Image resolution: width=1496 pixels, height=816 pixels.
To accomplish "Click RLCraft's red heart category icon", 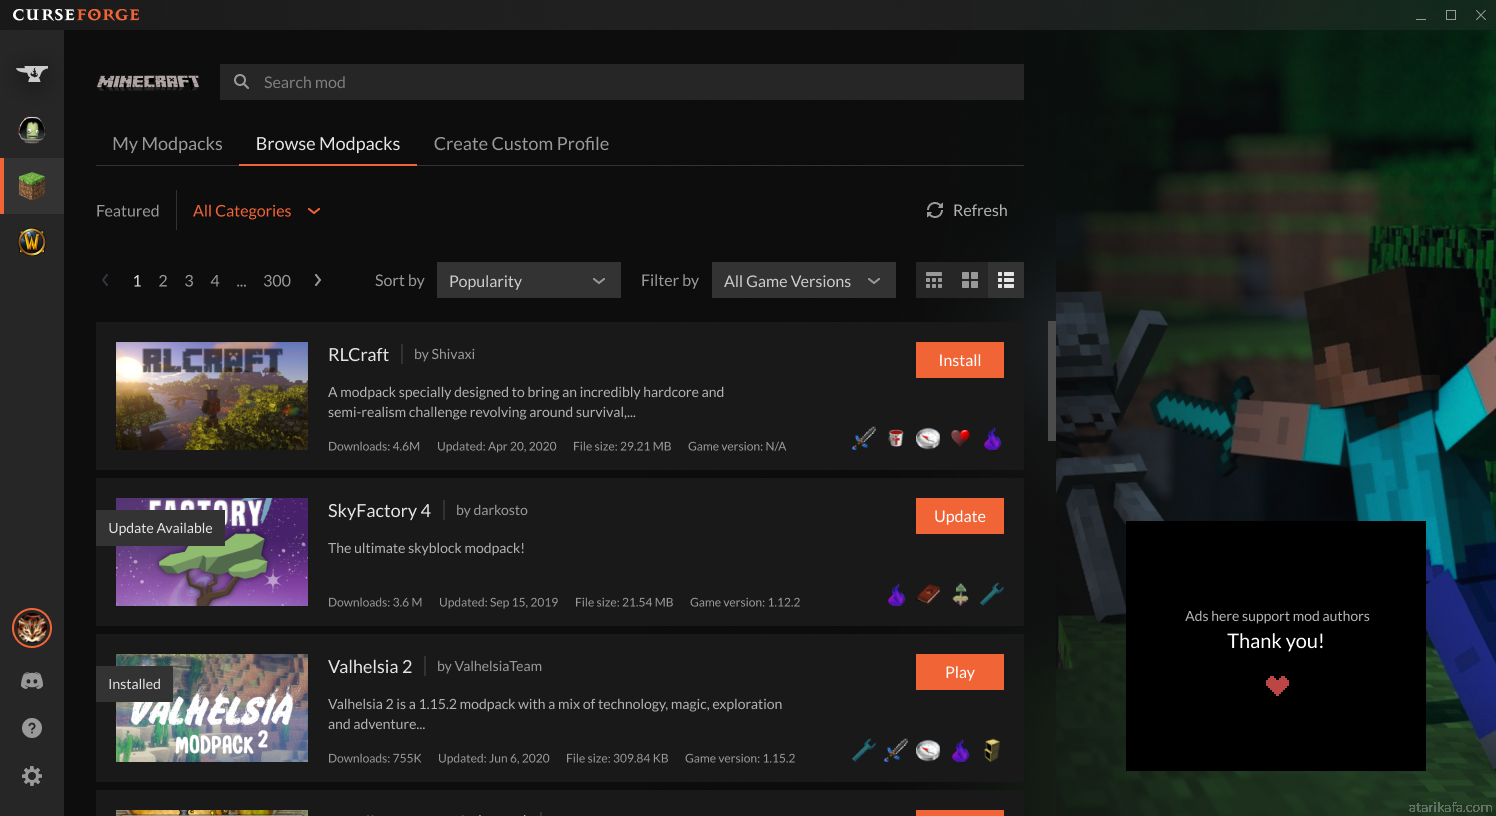I will (x=960, y=437).
